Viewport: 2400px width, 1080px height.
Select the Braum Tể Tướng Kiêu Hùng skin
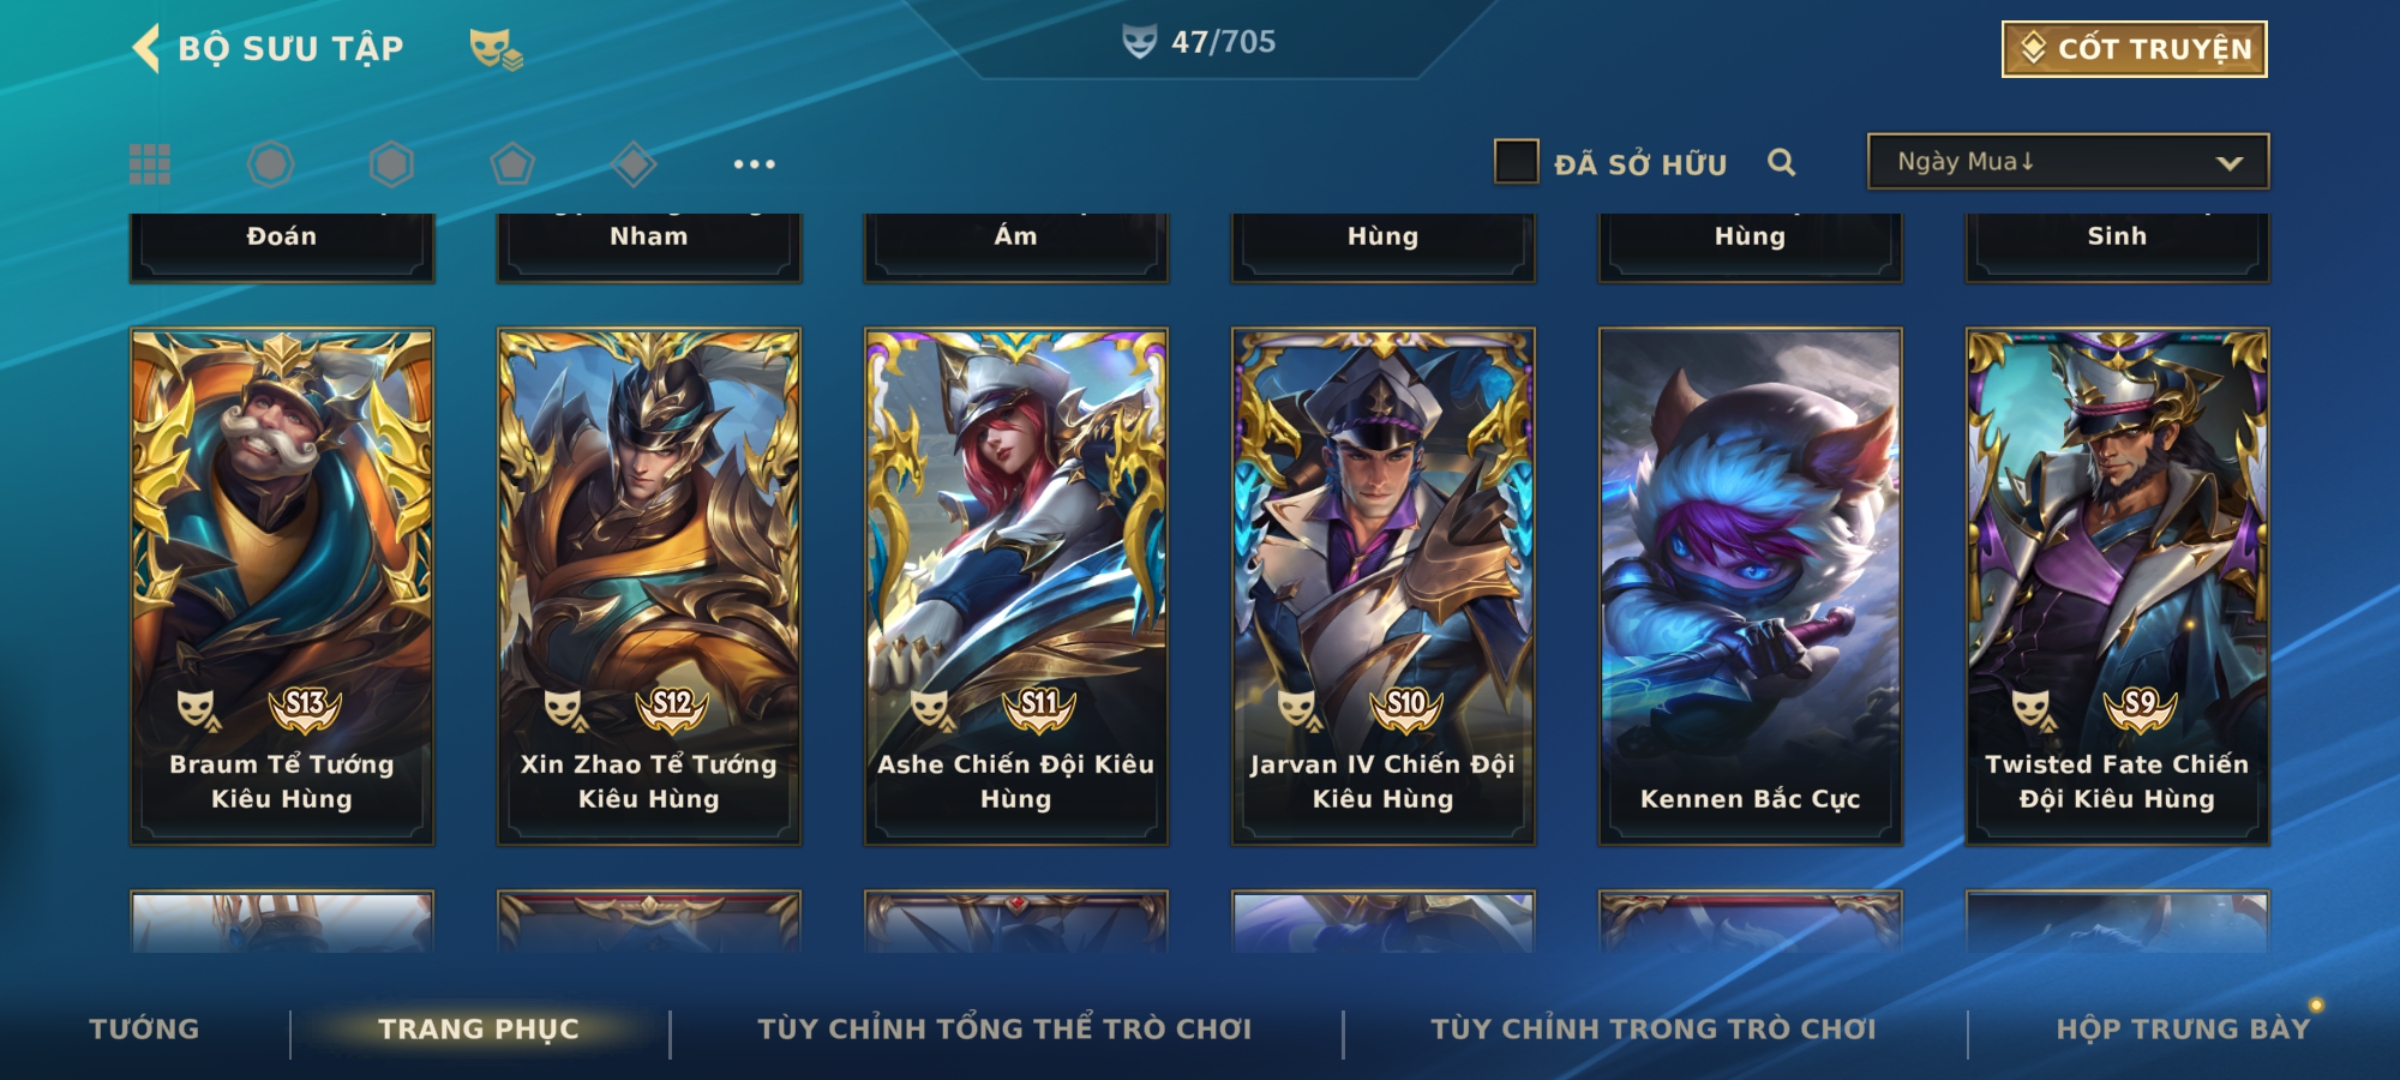point(282,587)
